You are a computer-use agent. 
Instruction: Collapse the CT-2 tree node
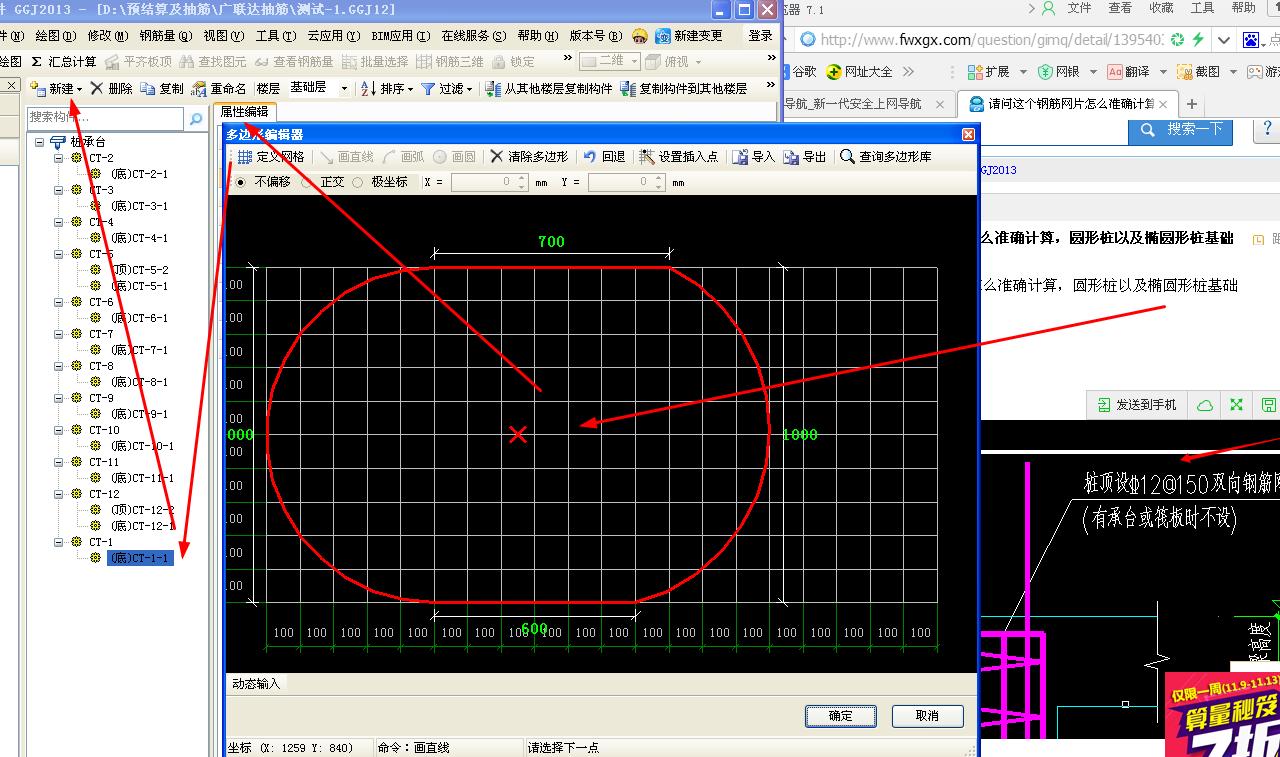point(59,158)
